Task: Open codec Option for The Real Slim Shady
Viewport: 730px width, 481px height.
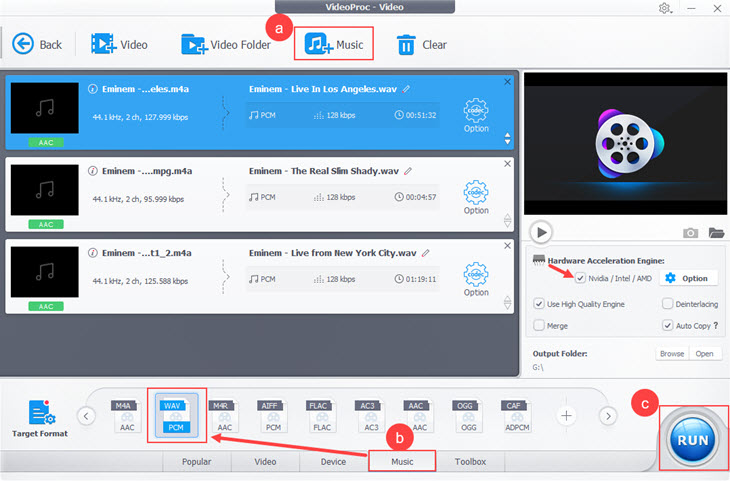Action: [476, 198]
